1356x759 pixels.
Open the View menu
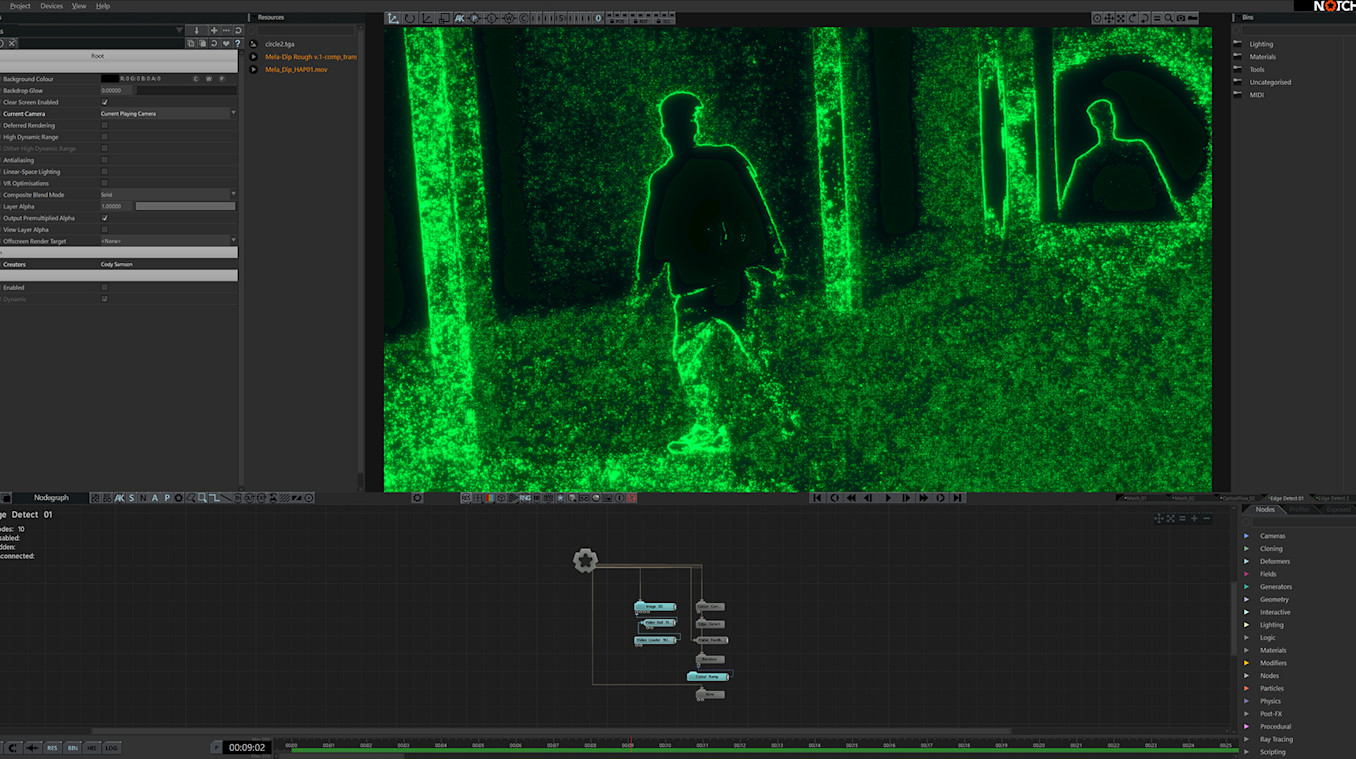79,6
